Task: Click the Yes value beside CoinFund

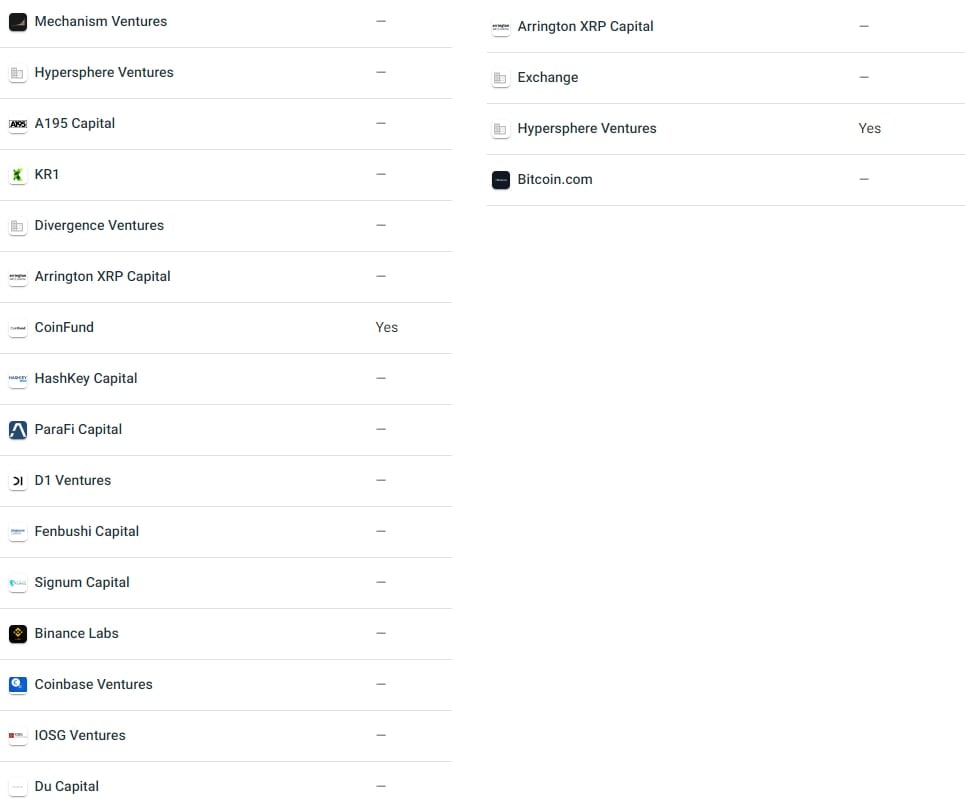Action: (386, 327)
